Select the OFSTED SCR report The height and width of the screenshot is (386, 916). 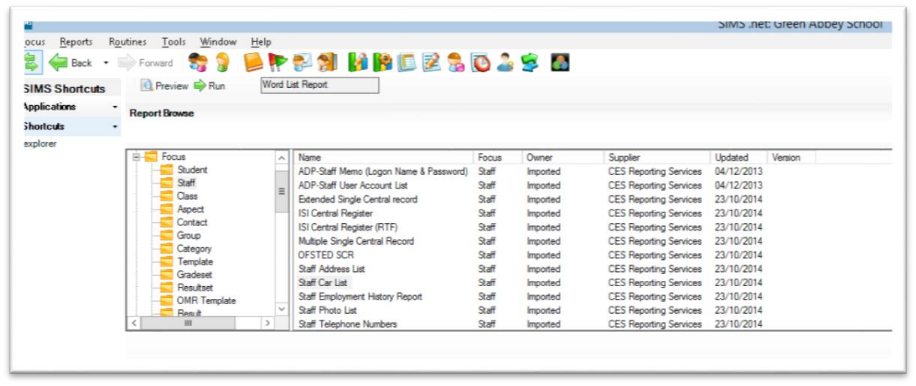tap(326, 255)
